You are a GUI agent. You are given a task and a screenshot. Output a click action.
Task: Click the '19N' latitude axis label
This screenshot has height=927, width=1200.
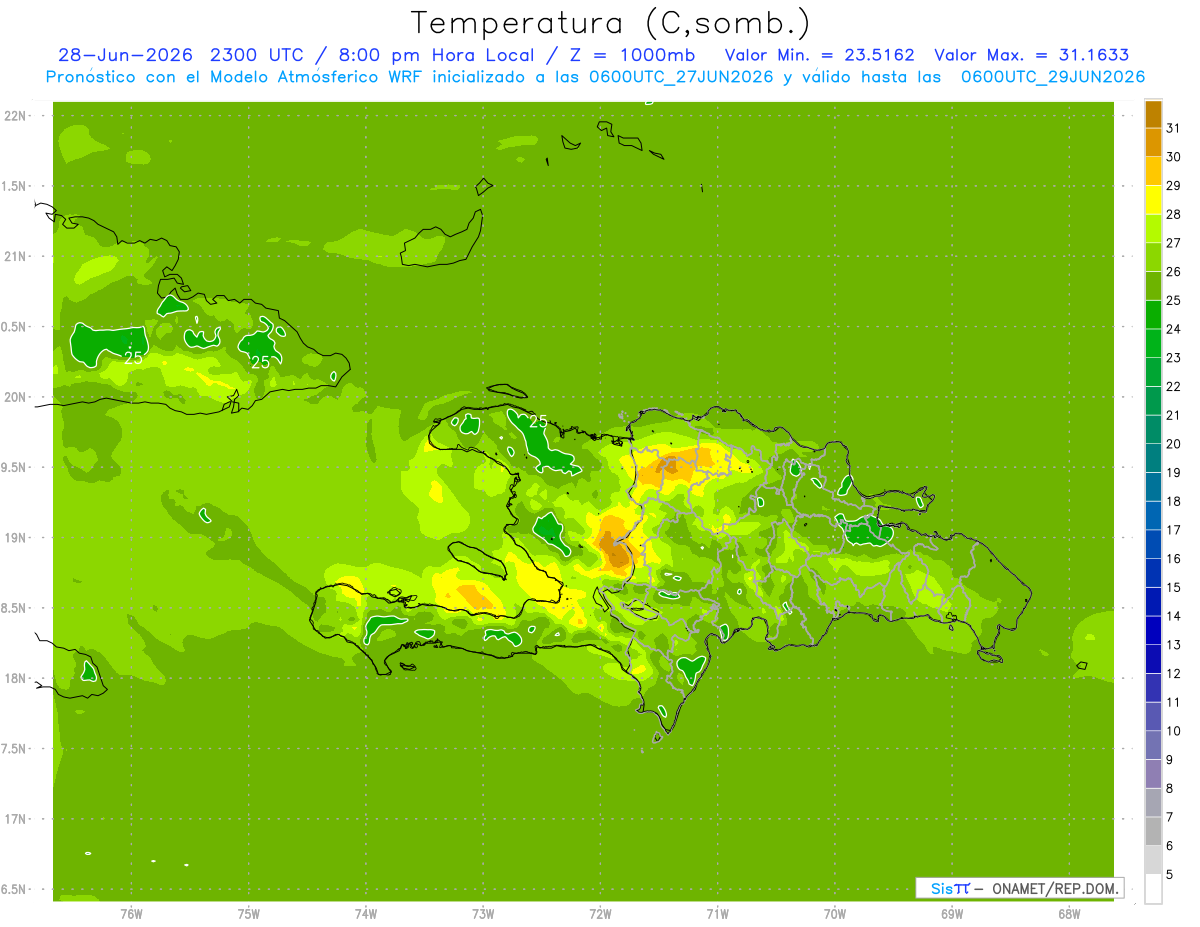click(x=15, y=538)
